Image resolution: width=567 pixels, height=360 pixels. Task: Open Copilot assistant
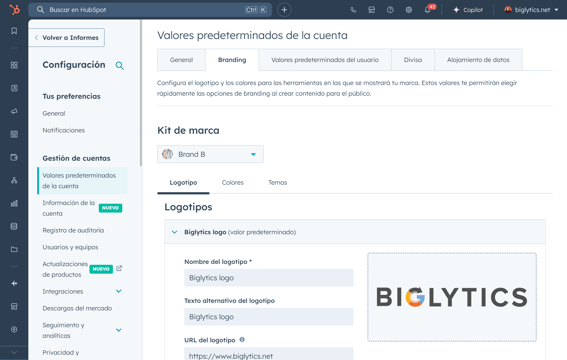(x=468, y=10)
